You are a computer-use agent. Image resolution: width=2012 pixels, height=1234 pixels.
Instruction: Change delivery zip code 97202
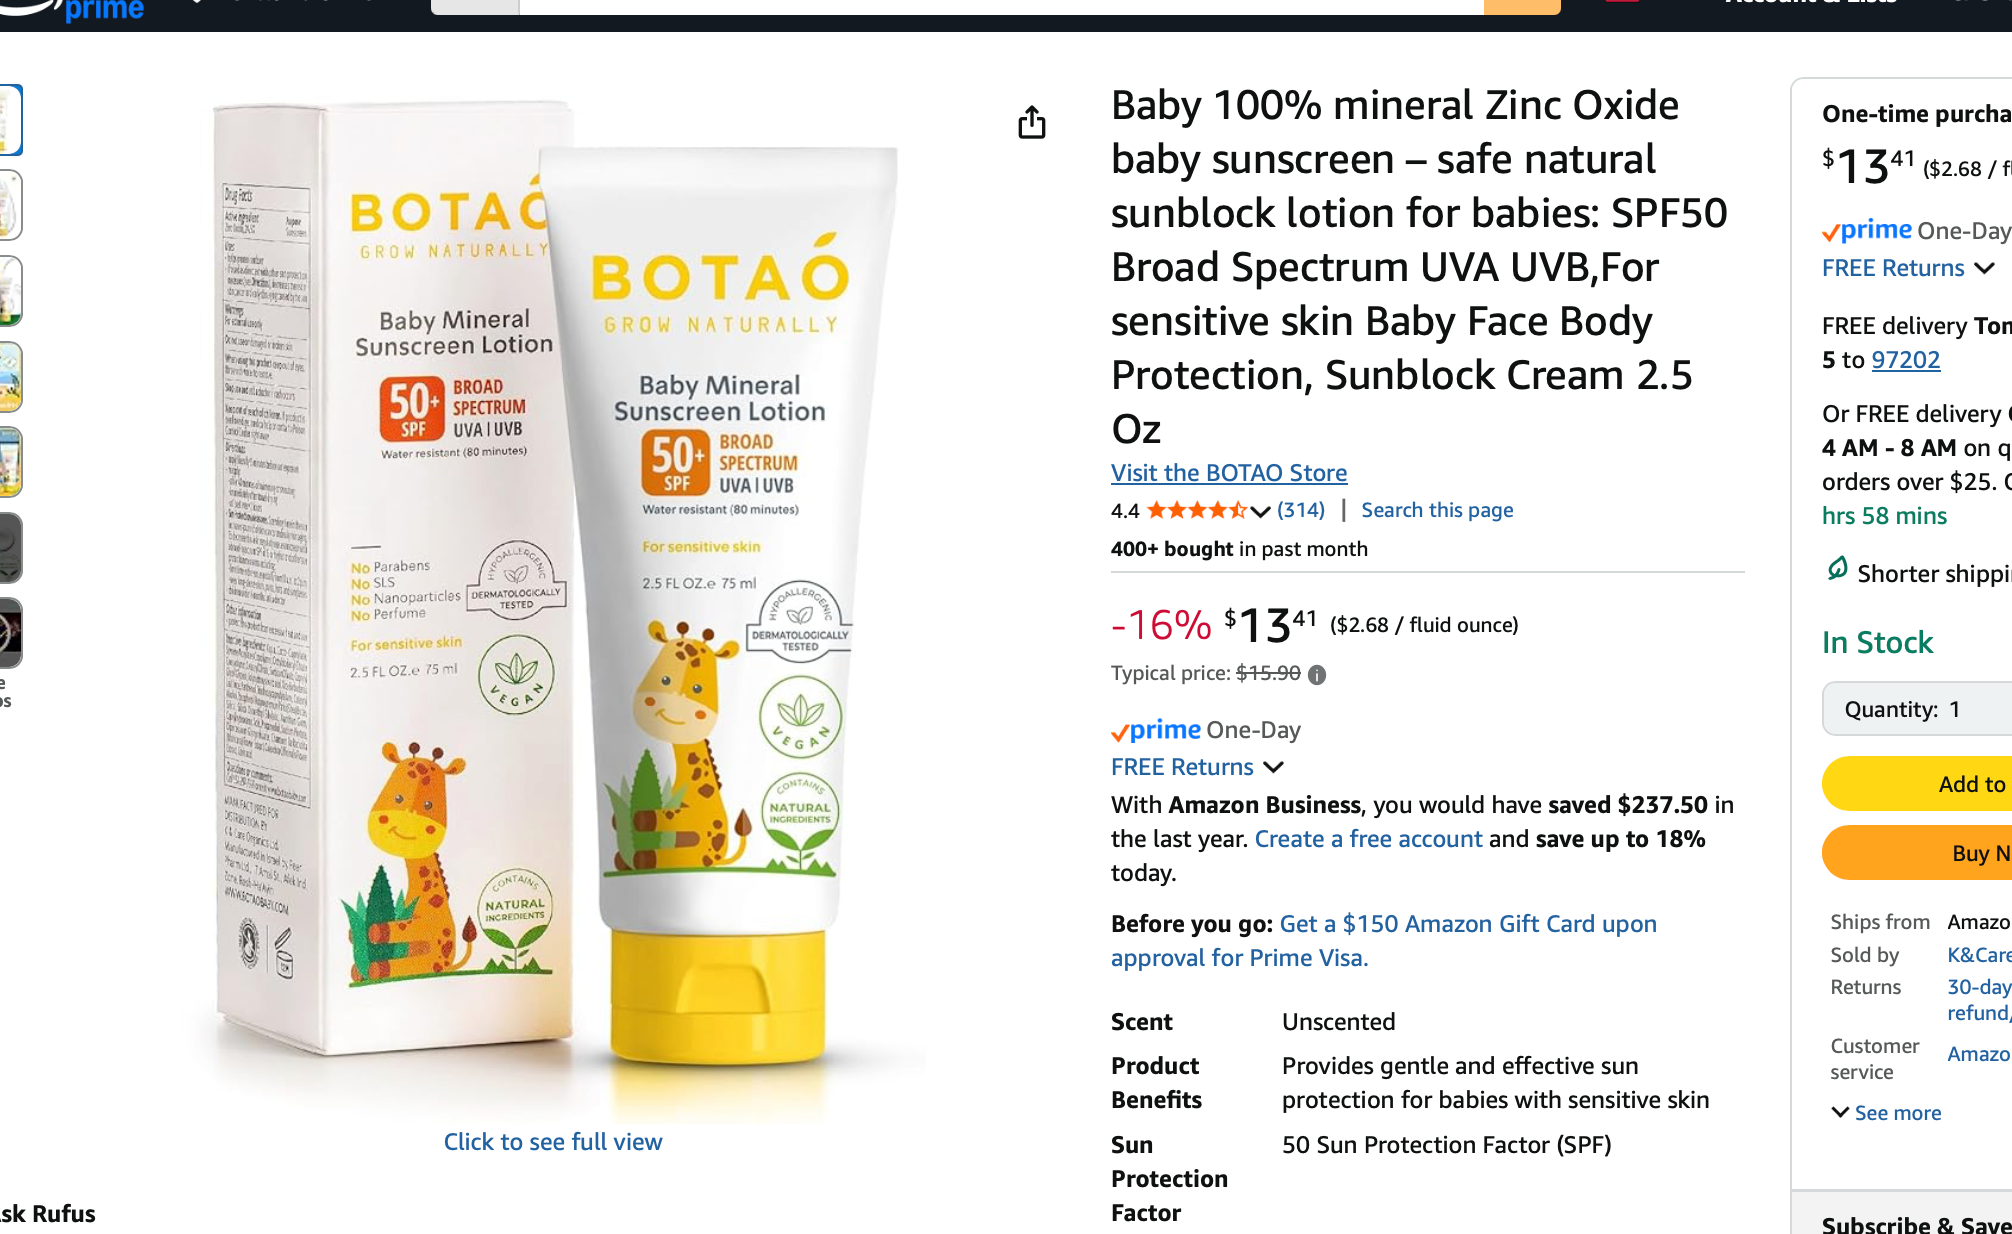1905,360
